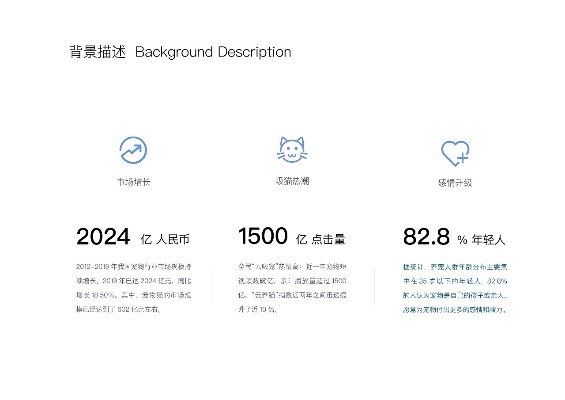Click the cat face icon
The width and height of the screenshot is (565, 400).
tap(292, 150)
